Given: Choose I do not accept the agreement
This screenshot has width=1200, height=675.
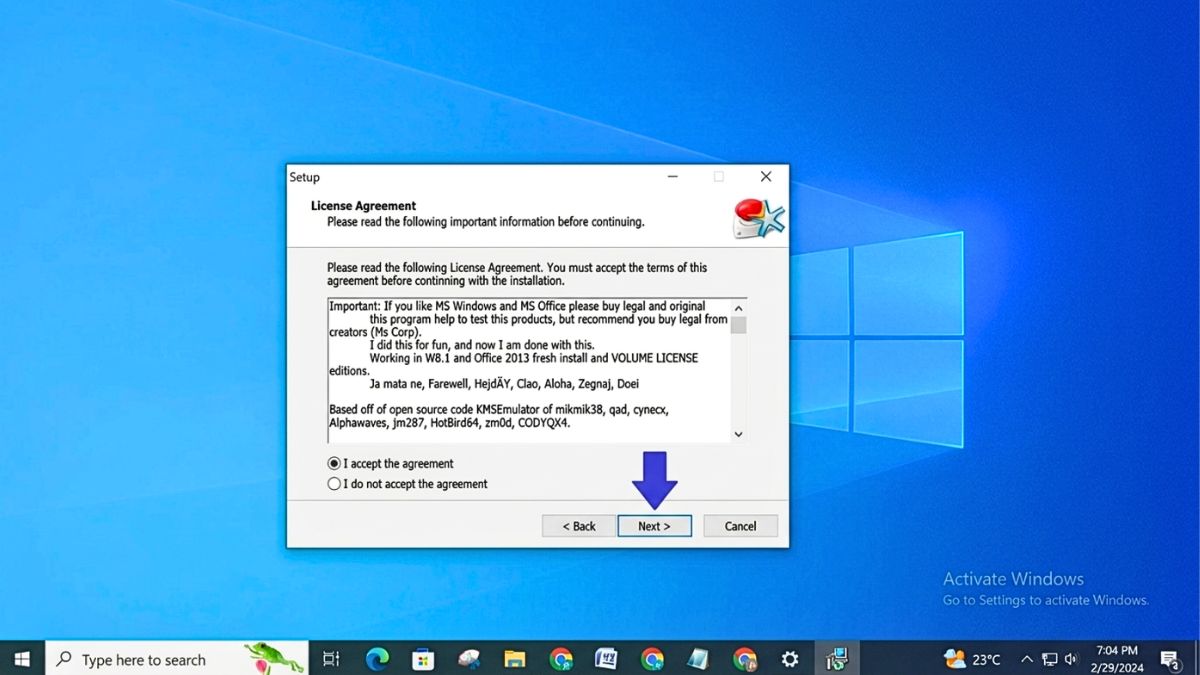Looking at the screenshot, I should click(408, 484).
